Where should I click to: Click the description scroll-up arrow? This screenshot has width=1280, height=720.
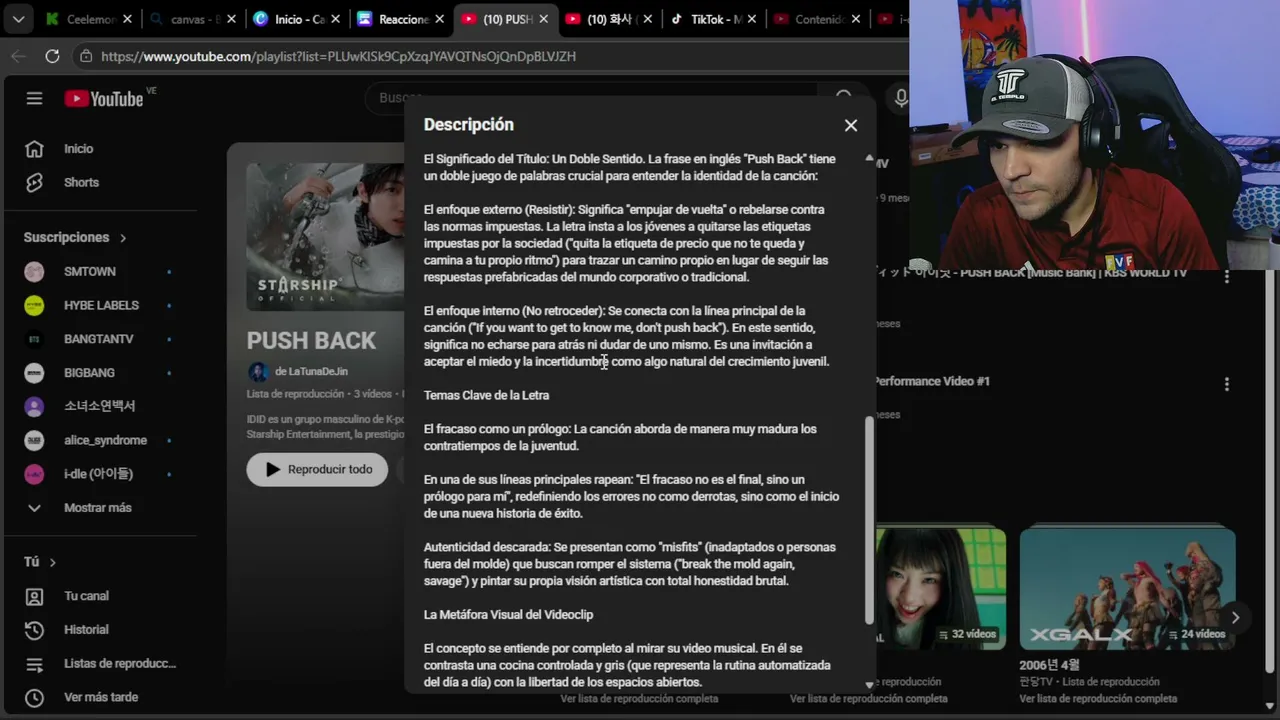[x=869, y=160]
